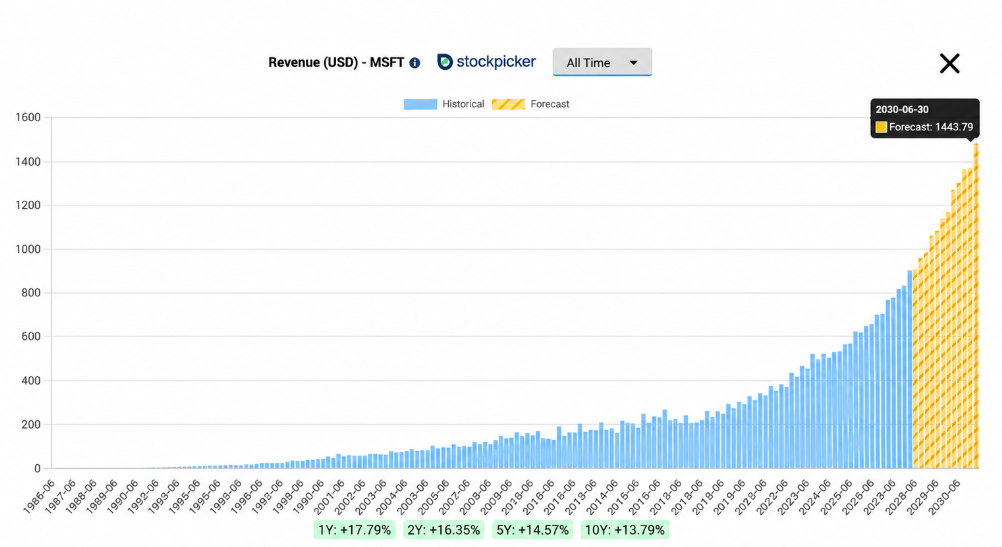Click the Revenue (USD) - MSFT title

click(x=336, y=63)
